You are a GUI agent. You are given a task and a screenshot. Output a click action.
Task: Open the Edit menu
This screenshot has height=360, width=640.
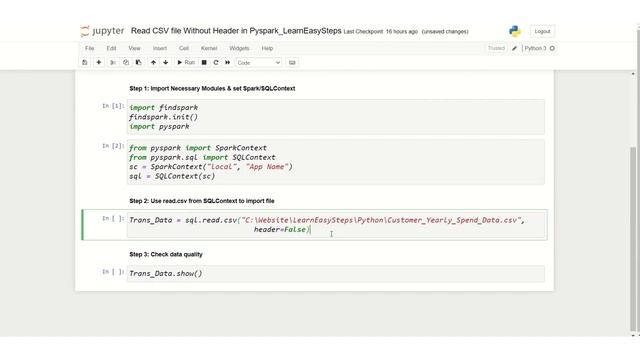[111, 48]
